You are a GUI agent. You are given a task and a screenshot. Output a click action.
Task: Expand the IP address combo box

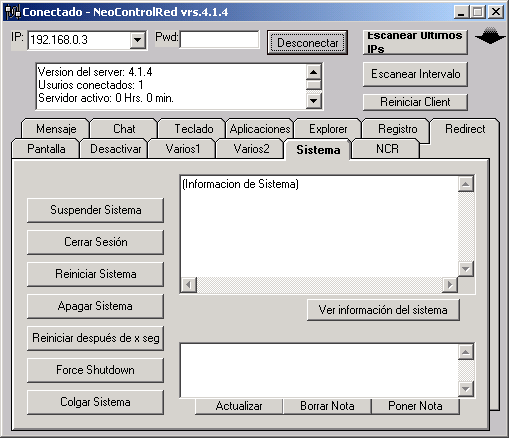pyautogui.click(x=137, y=40)
